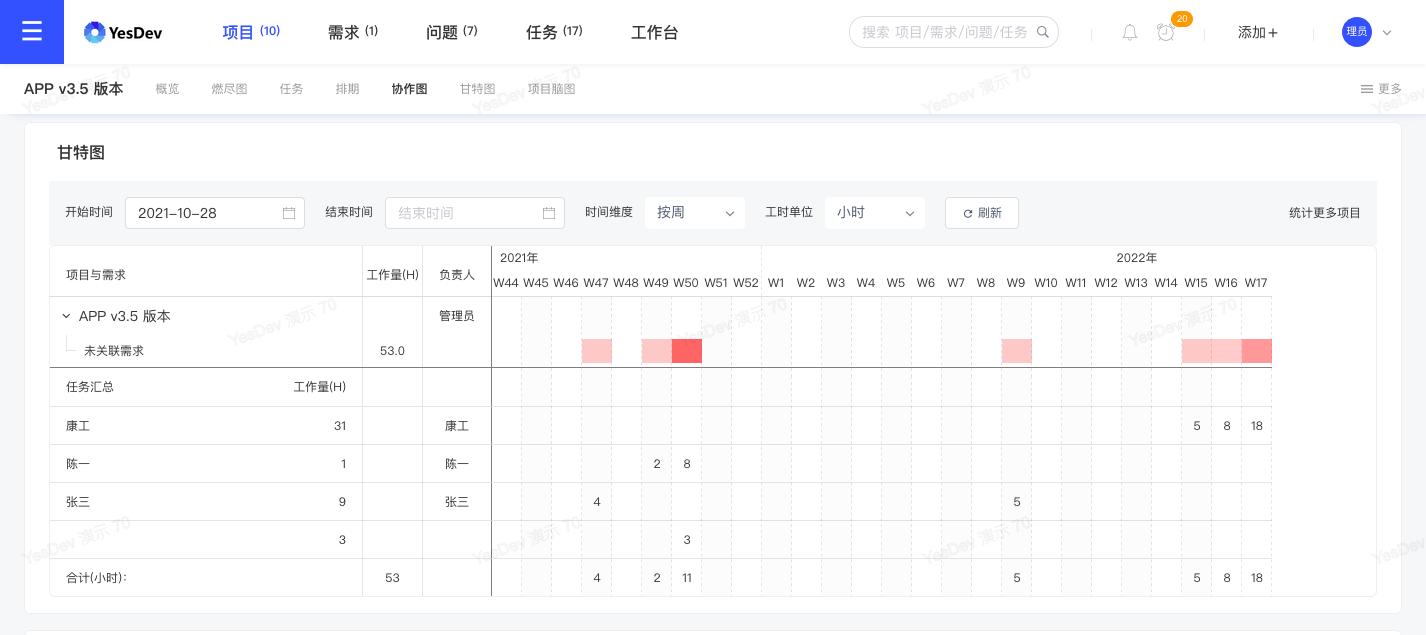Viewport: 1426px width, 635px height.
Task: Click the 刷新 refresh button
Action: pyautogui.click(x=982, y=213)
